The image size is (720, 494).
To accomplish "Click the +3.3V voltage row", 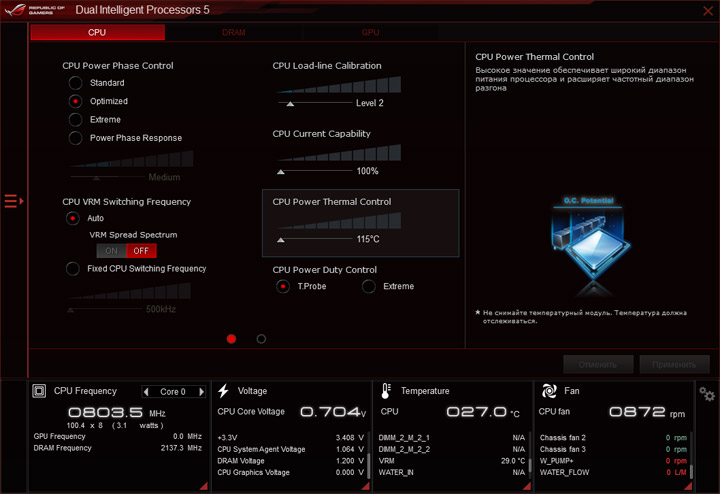I will [x=291, y=438].
